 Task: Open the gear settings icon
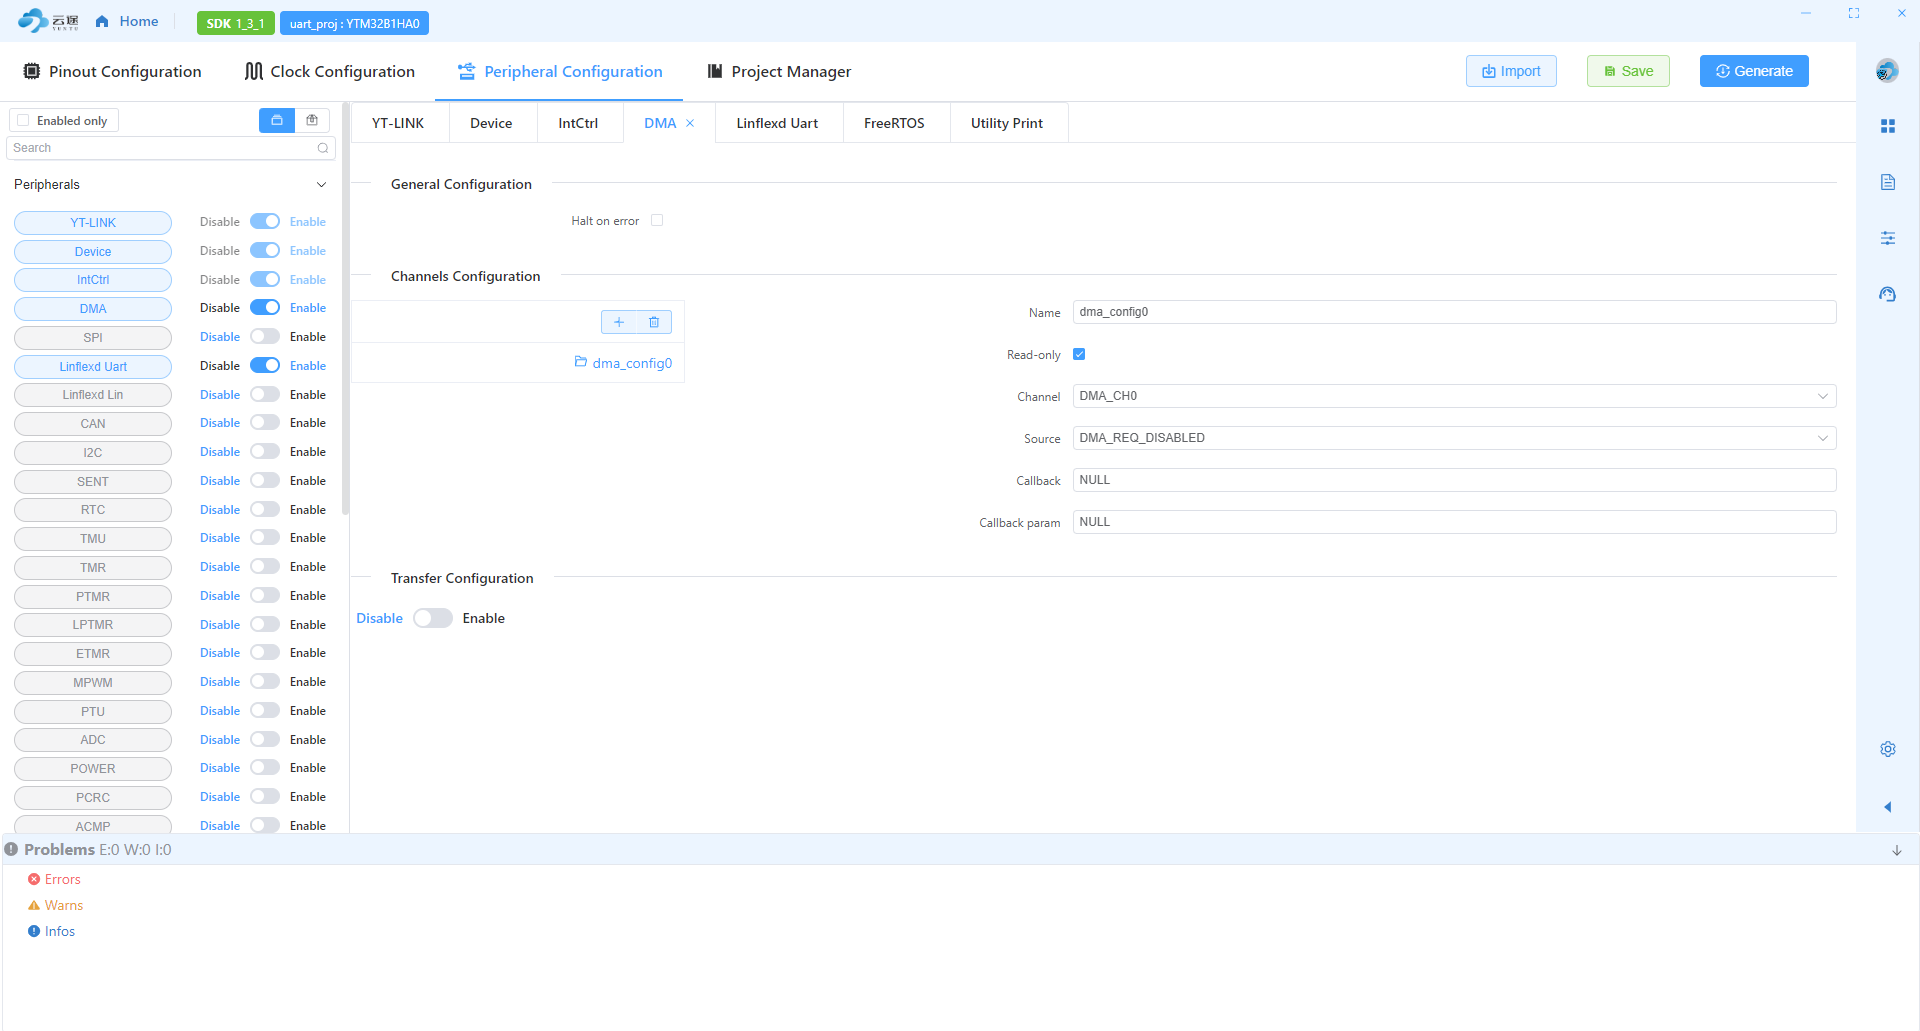(x=1888, y=749)
